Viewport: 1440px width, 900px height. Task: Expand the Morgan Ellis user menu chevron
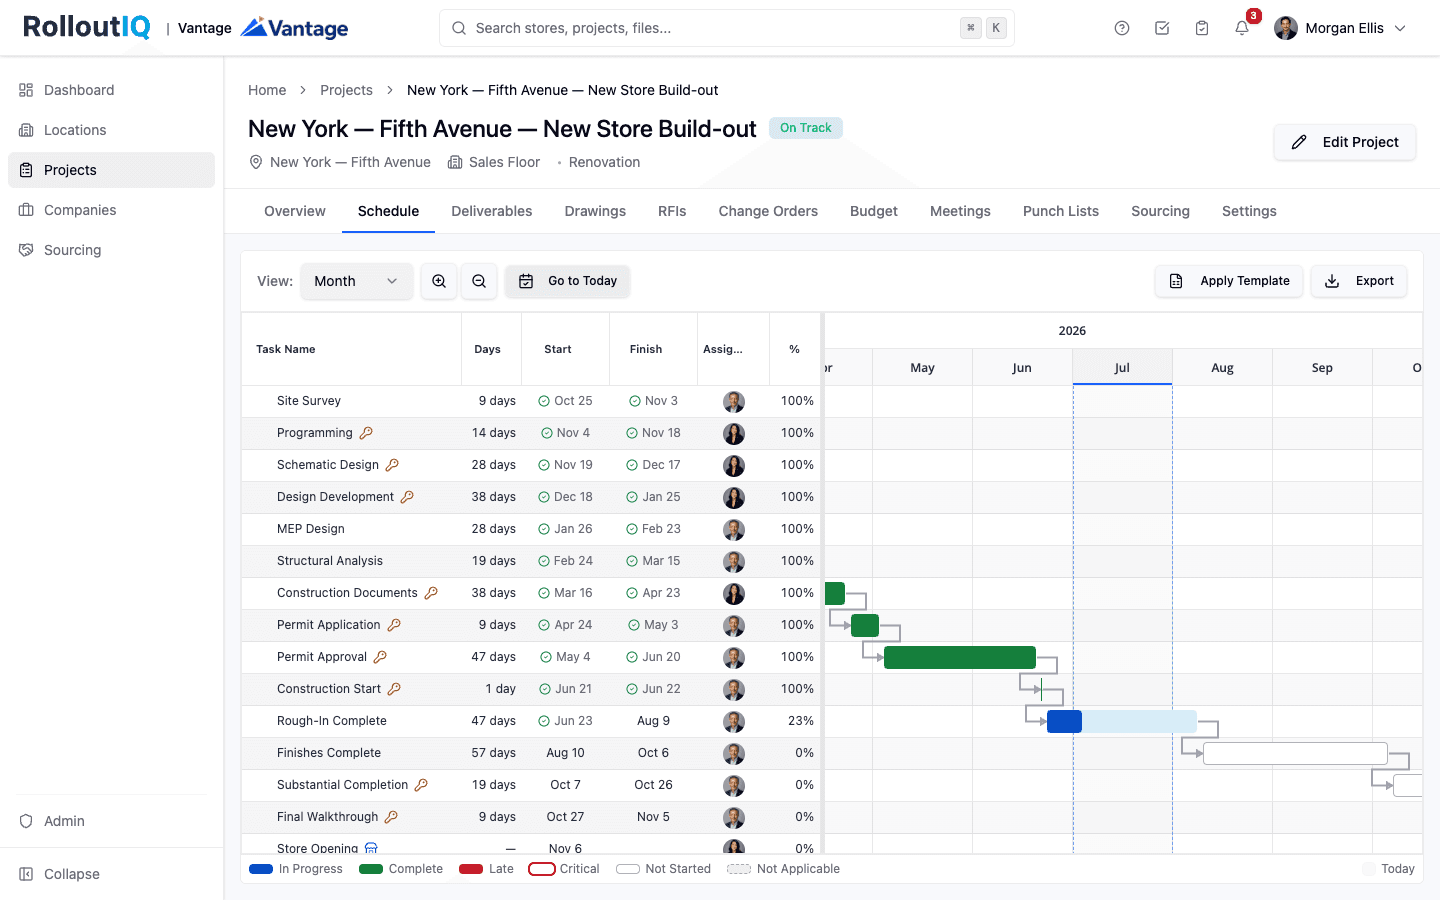click(x=1400, y=28)
